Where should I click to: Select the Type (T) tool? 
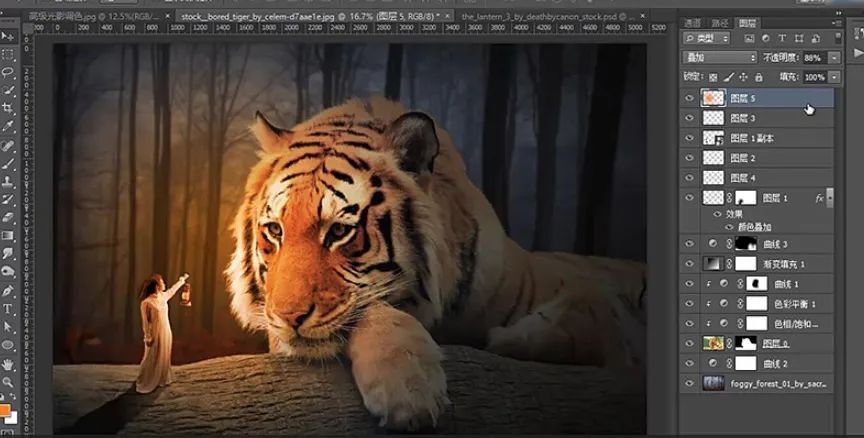pos(7,309)
